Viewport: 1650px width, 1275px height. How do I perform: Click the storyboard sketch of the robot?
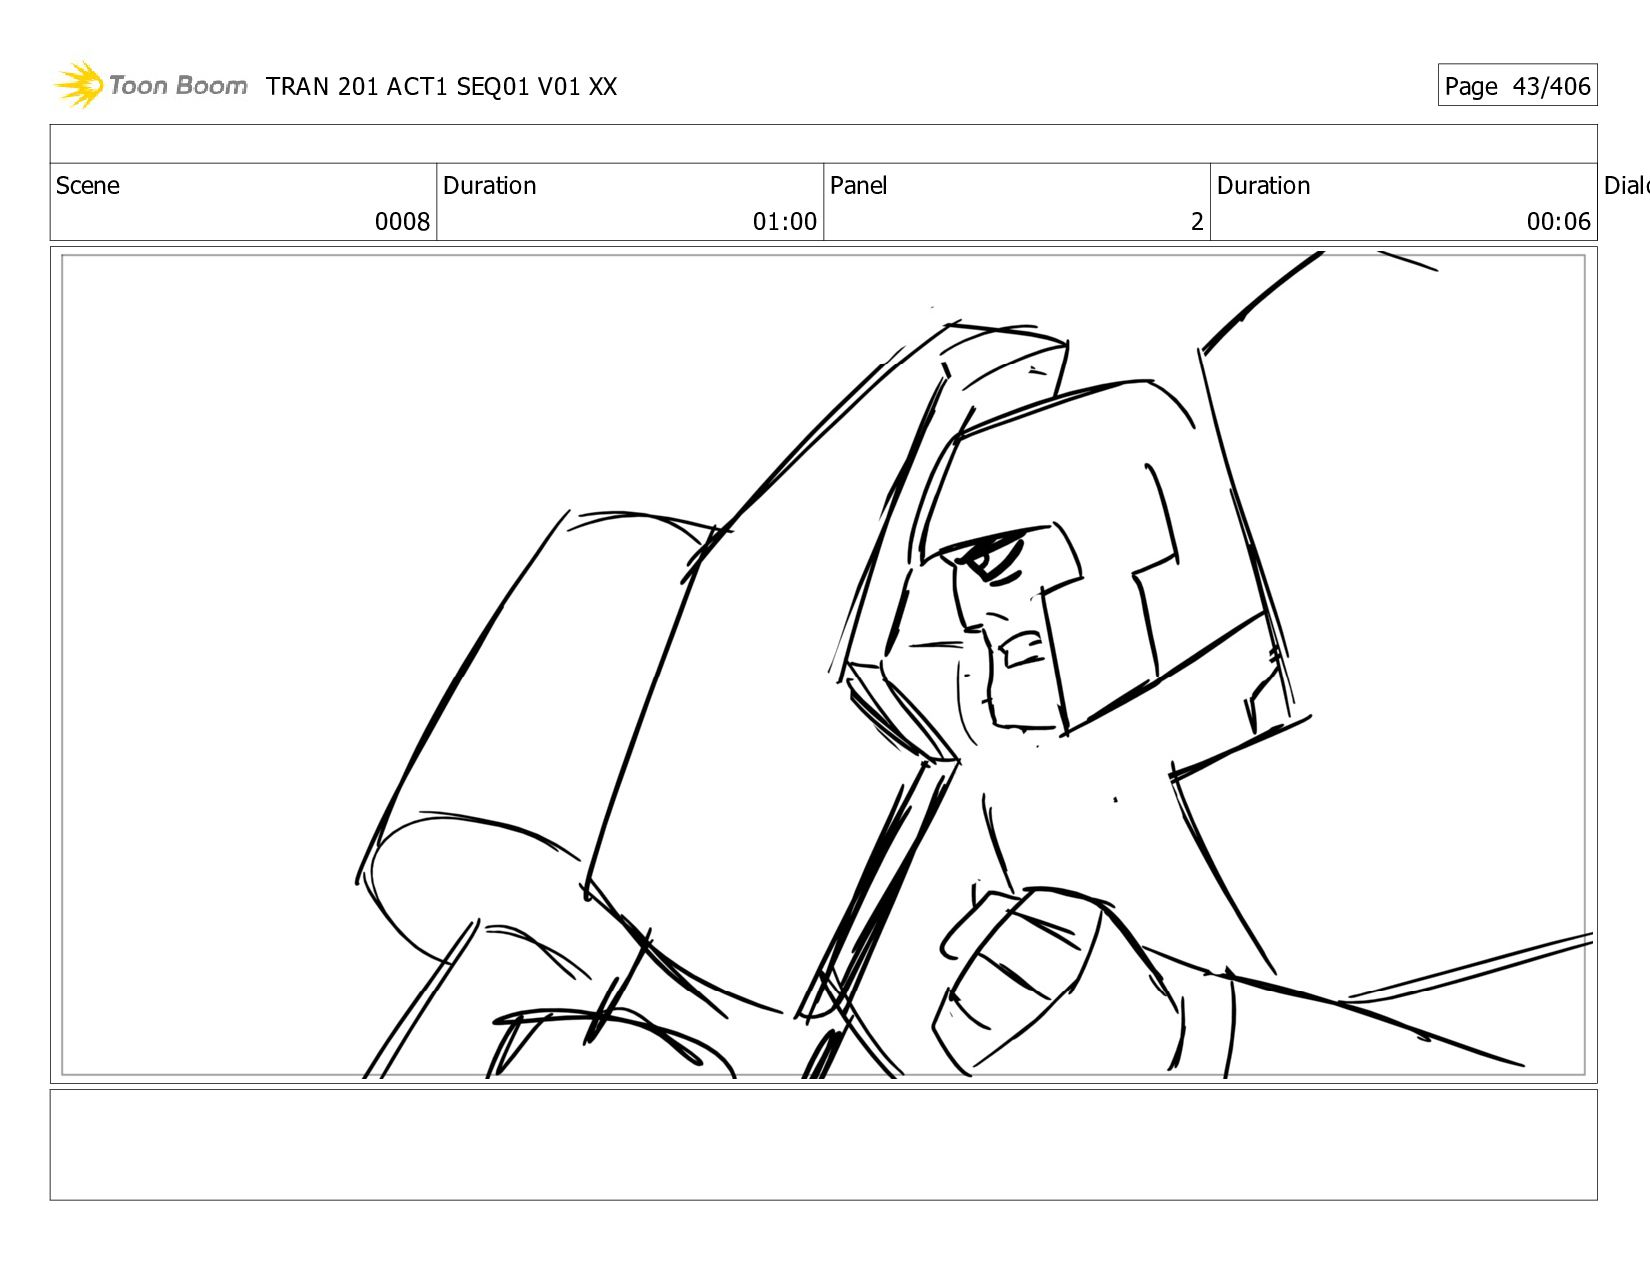(x=823, y=665)
